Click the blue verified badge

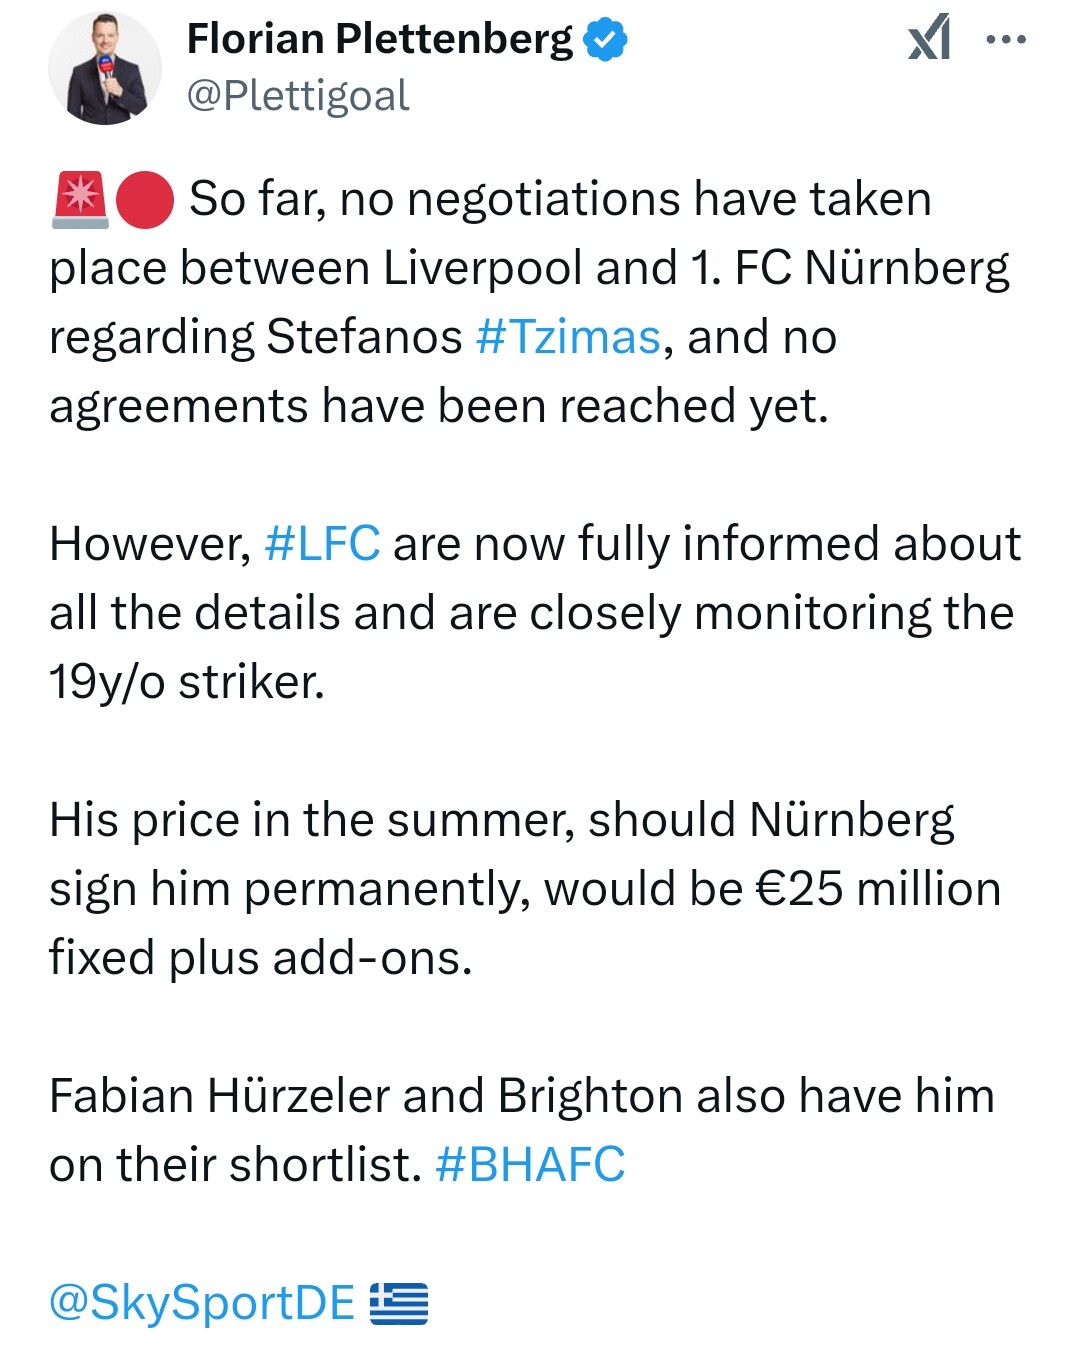(605, 39)
